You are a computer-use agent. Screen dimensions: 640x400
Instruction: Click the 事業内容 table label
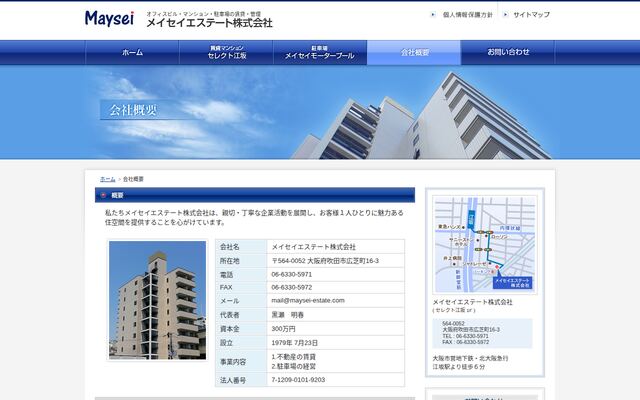(x=233, y=362)
